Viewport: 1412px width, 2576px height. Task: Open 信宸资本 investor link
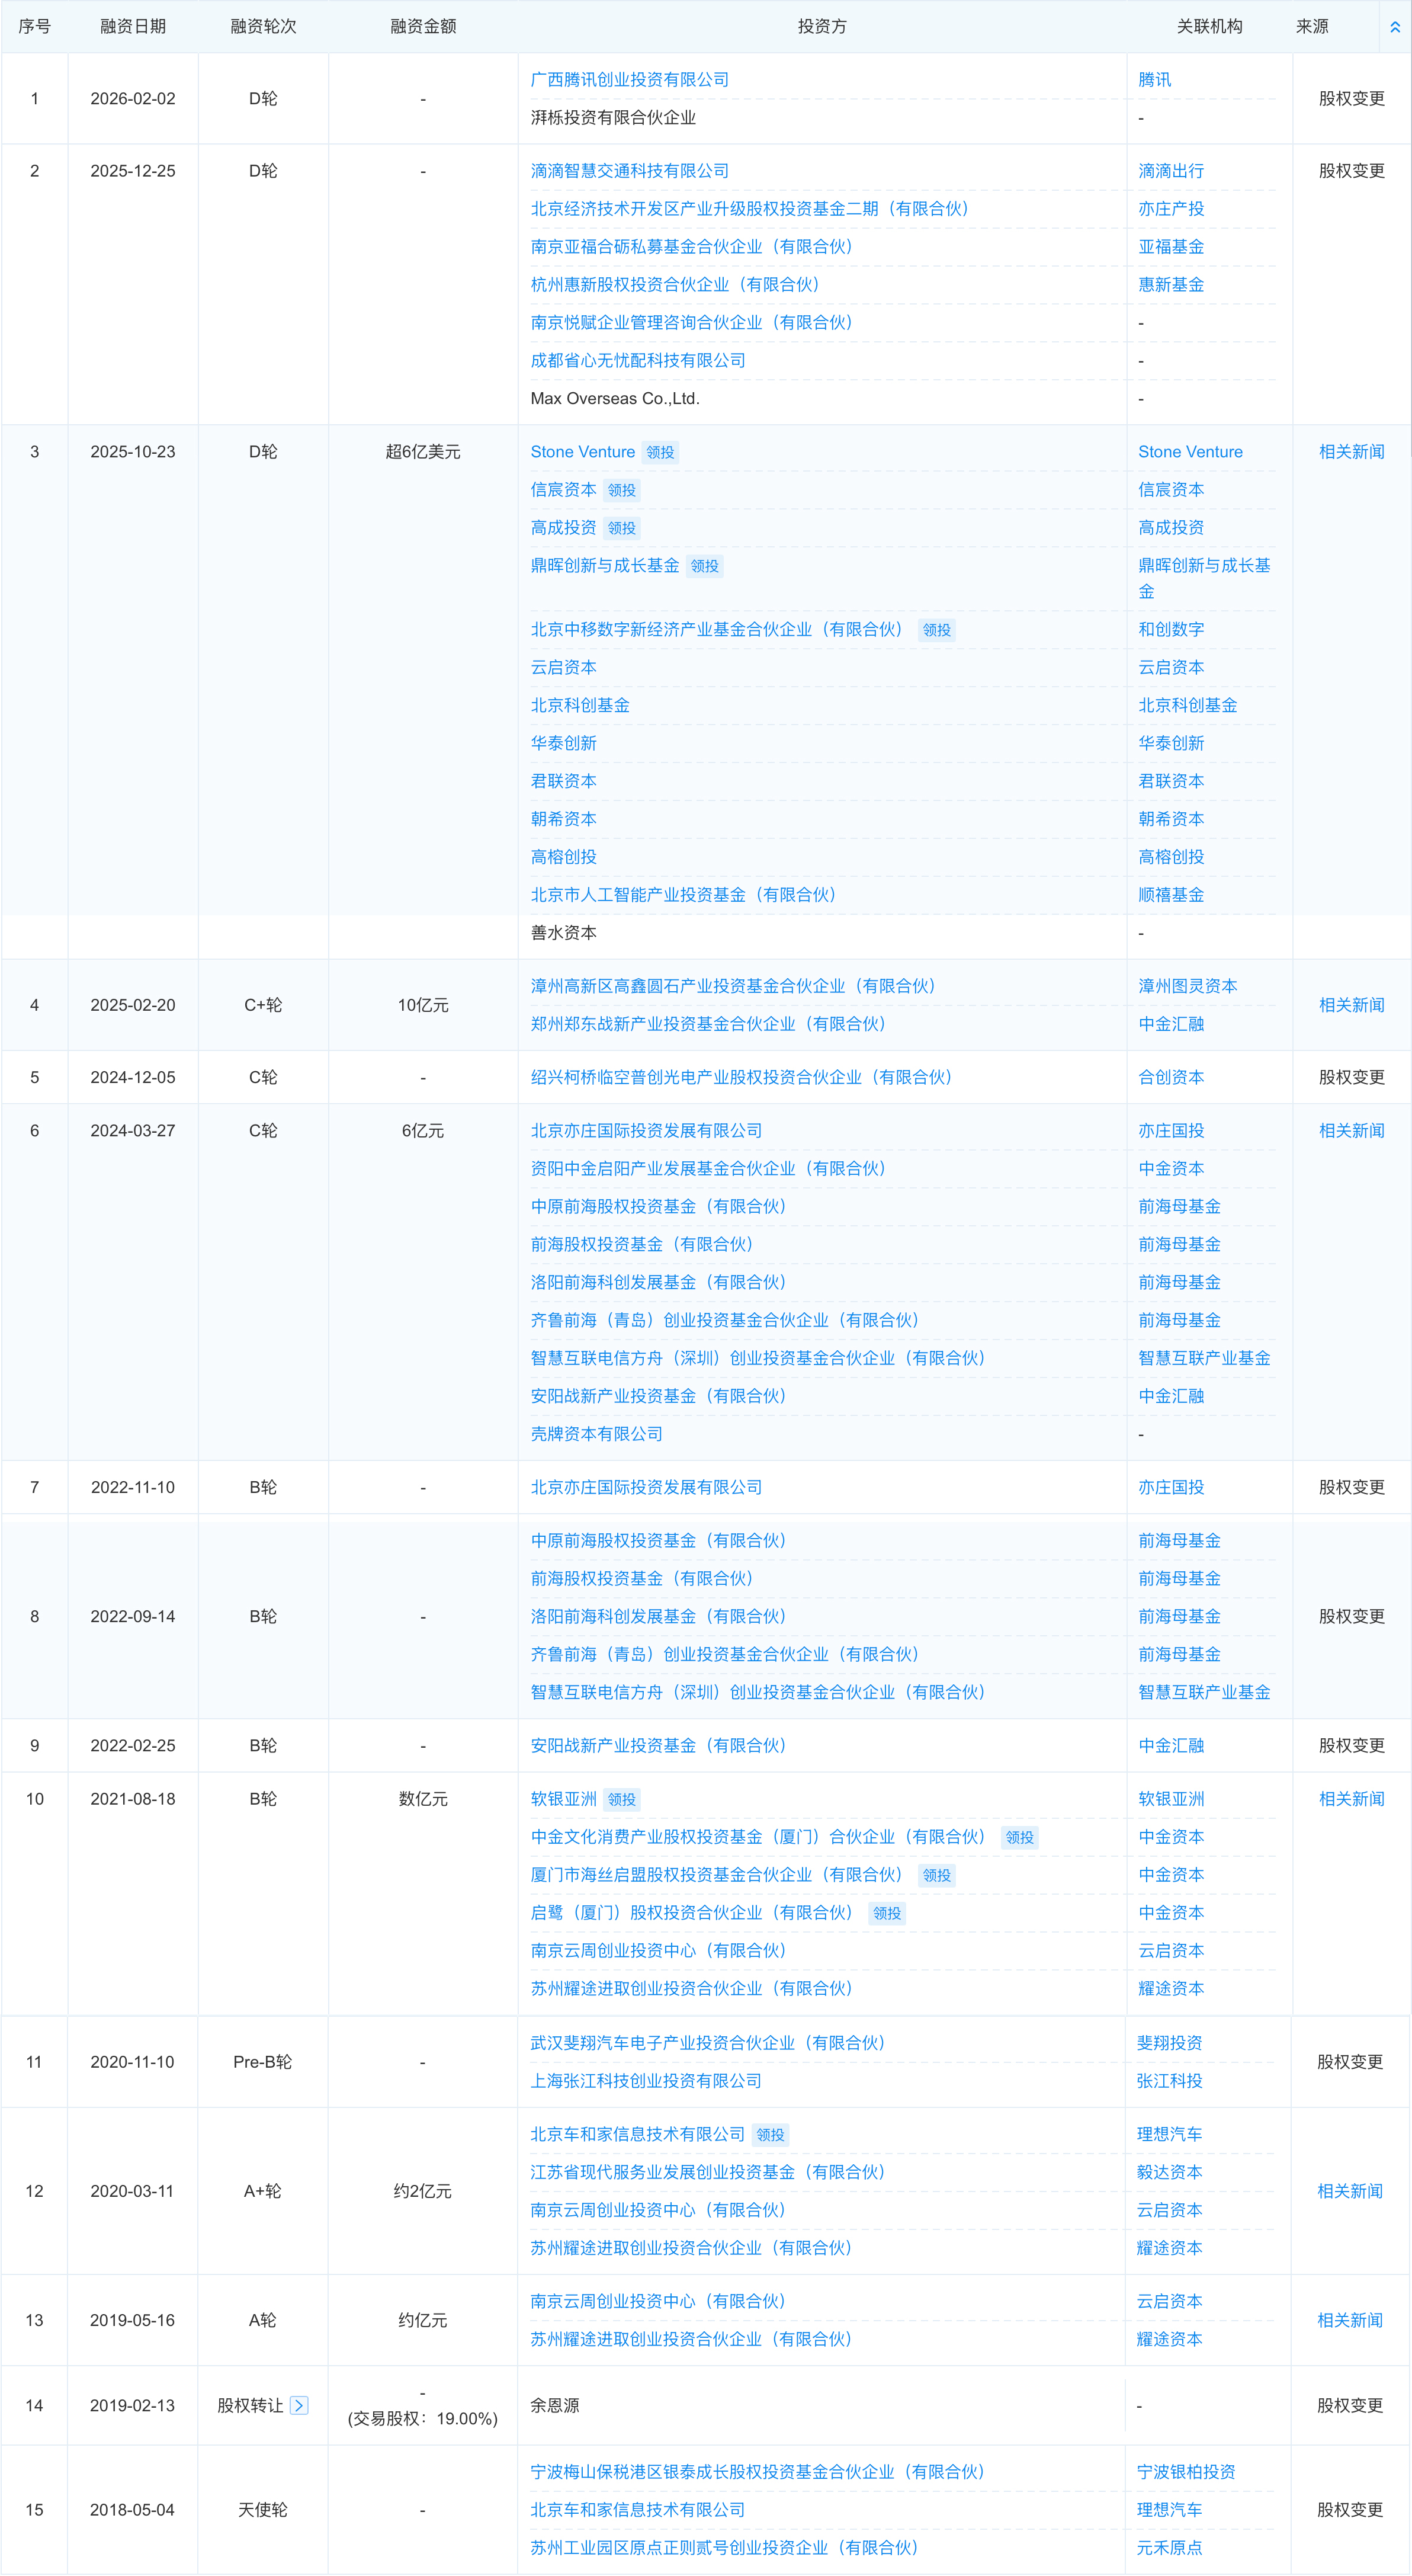point(563,490)
